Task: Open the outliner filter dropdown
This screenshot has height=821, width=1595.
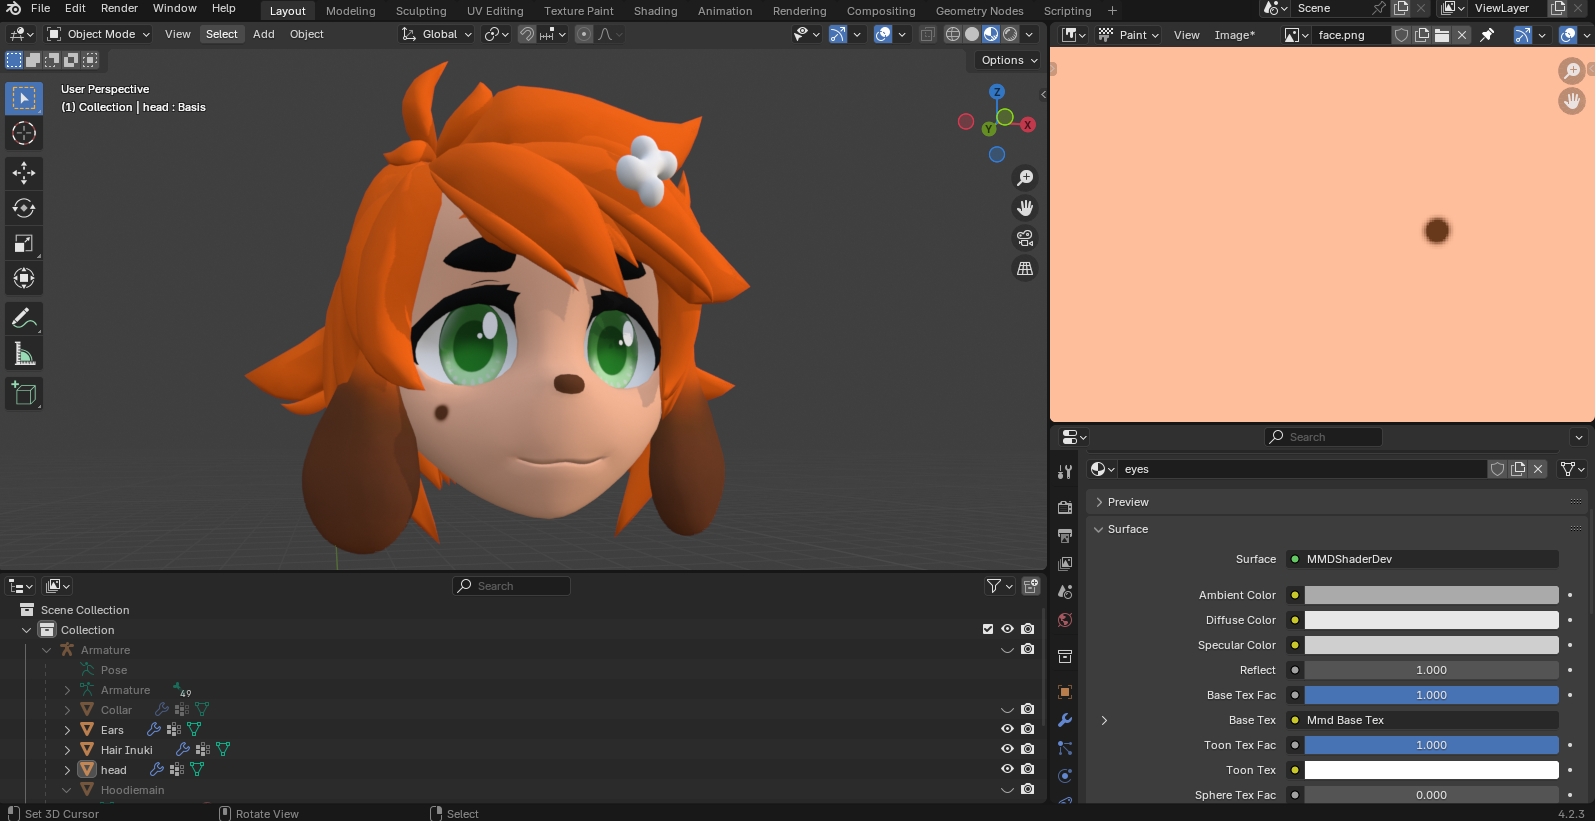Action: click(x=1000, y=586)
